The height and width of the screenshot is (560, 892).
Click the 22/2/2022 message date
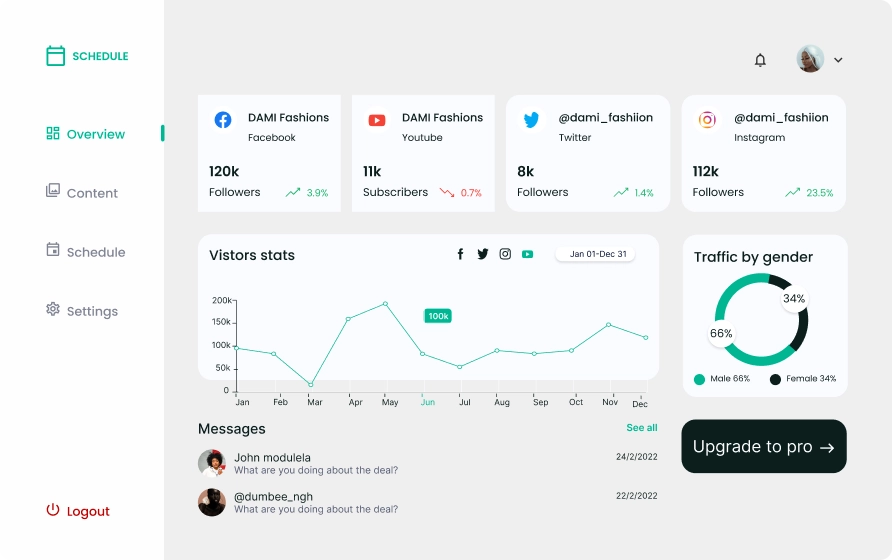pyautogui.click(x=637, y=496)
